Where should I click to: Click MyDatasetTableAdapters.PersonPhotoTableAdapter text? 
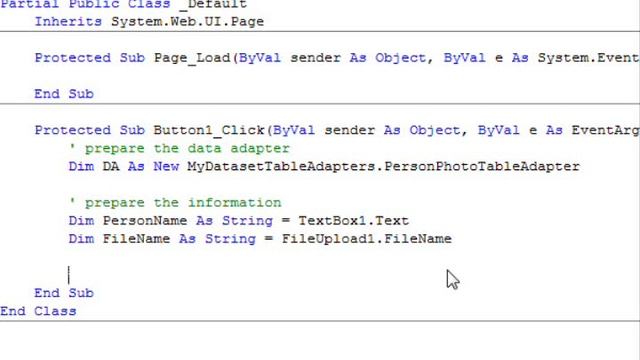point(384,167)
